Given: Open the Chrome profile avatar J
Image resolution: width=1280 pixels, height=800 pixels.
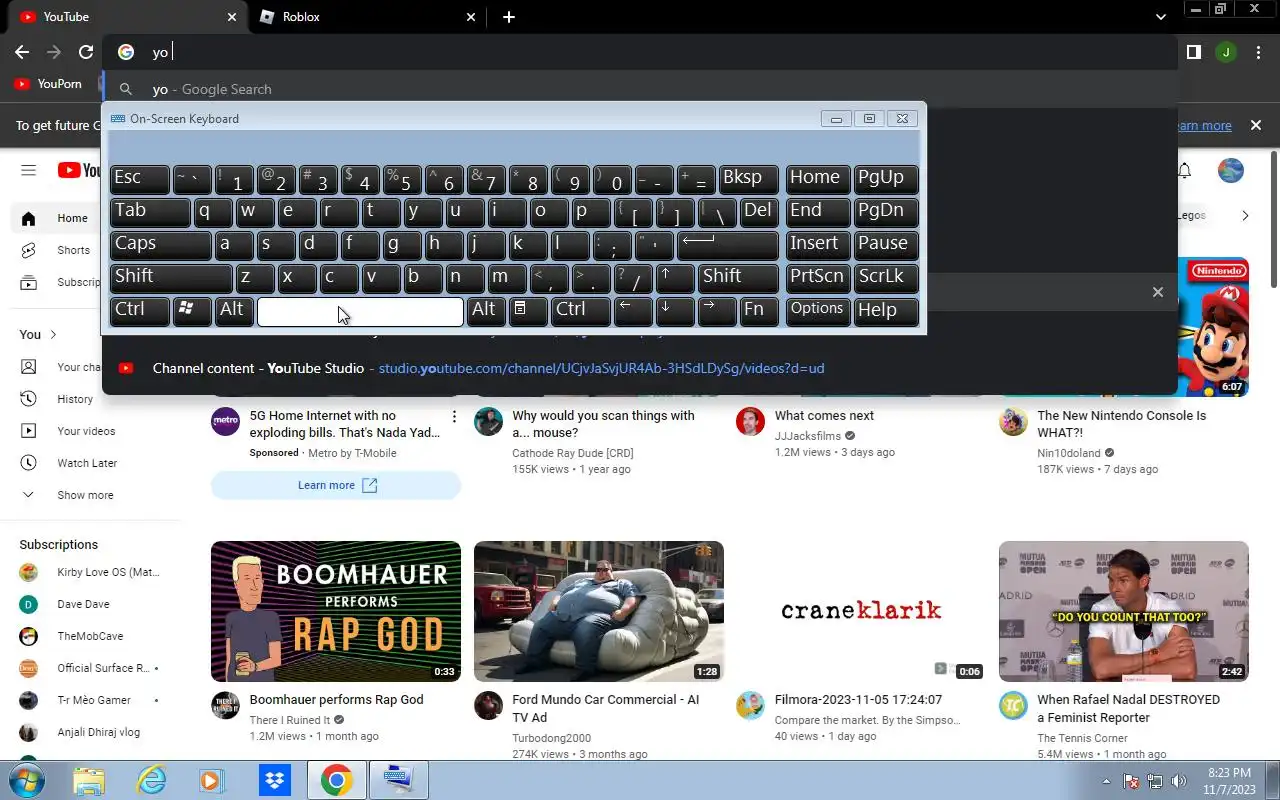Looking at the screenshot, I should tap(1226, 52).
